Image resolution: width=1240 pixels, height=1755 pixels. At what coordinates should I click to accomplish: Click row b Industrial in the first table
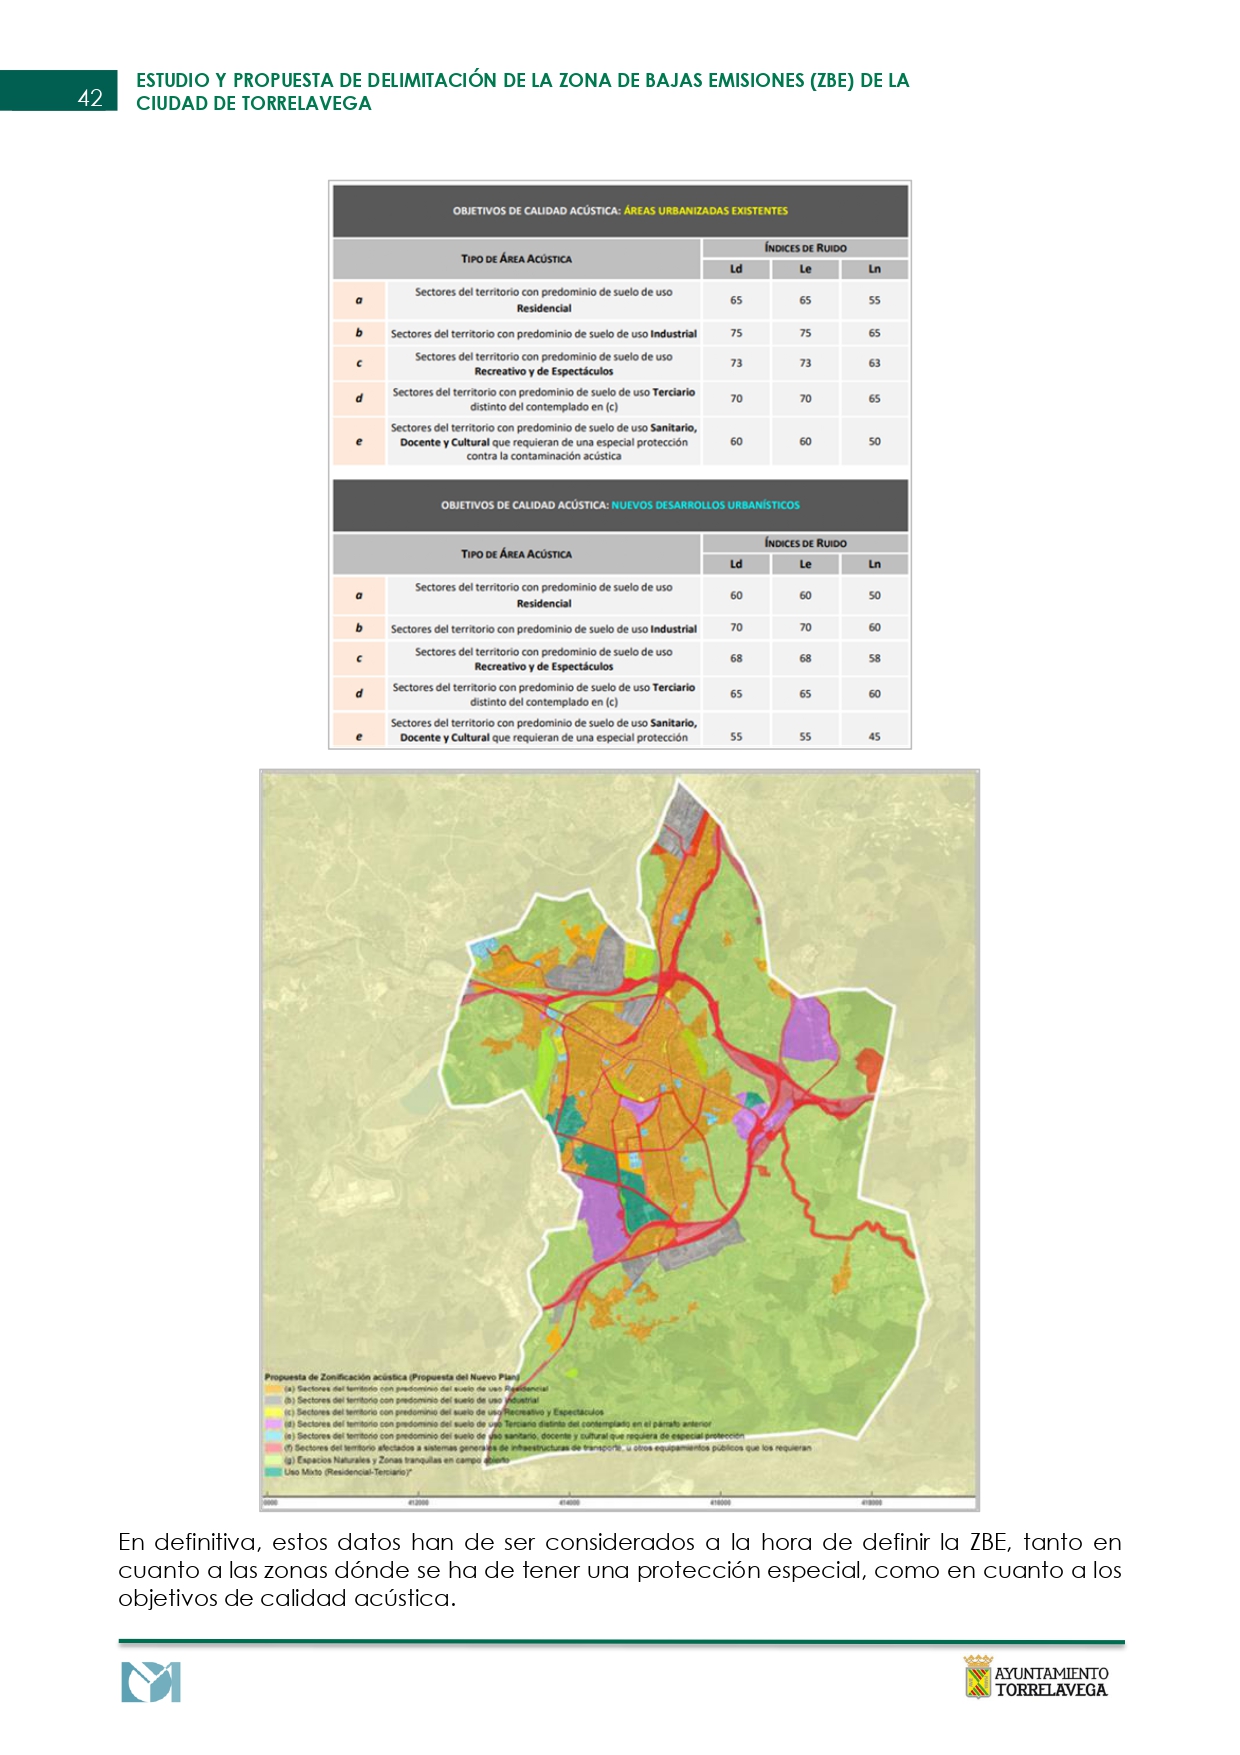click(620, 333)
